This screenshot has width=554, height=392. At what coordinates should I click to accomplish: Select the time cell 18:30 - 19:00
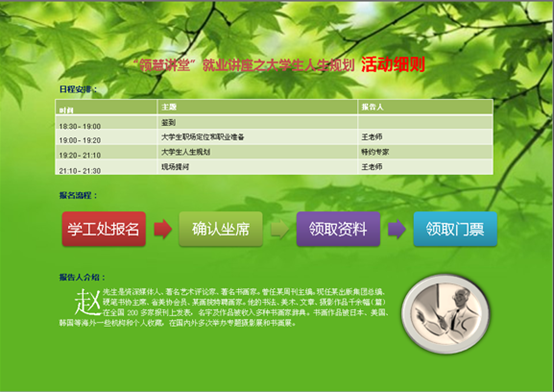[106, 122]
